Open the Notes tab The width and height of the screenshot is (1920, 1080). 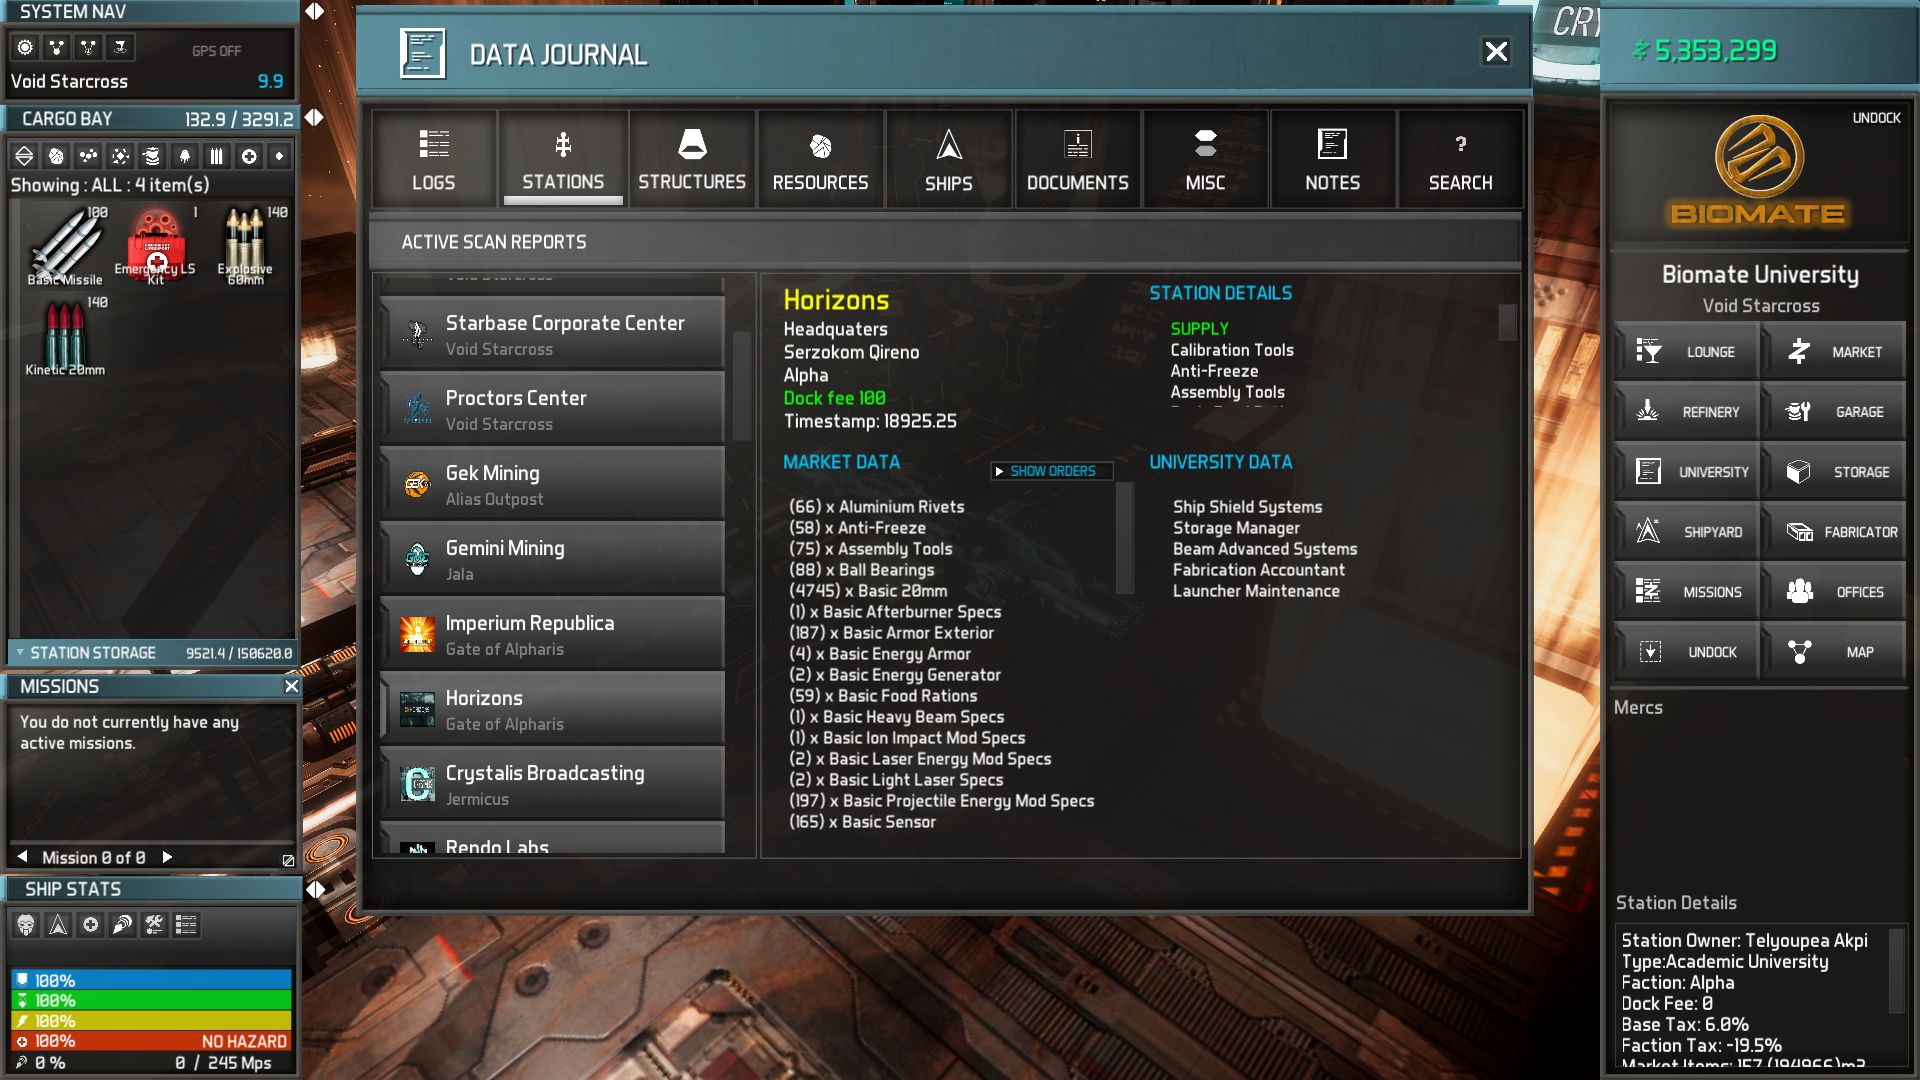click(1332, 159)
